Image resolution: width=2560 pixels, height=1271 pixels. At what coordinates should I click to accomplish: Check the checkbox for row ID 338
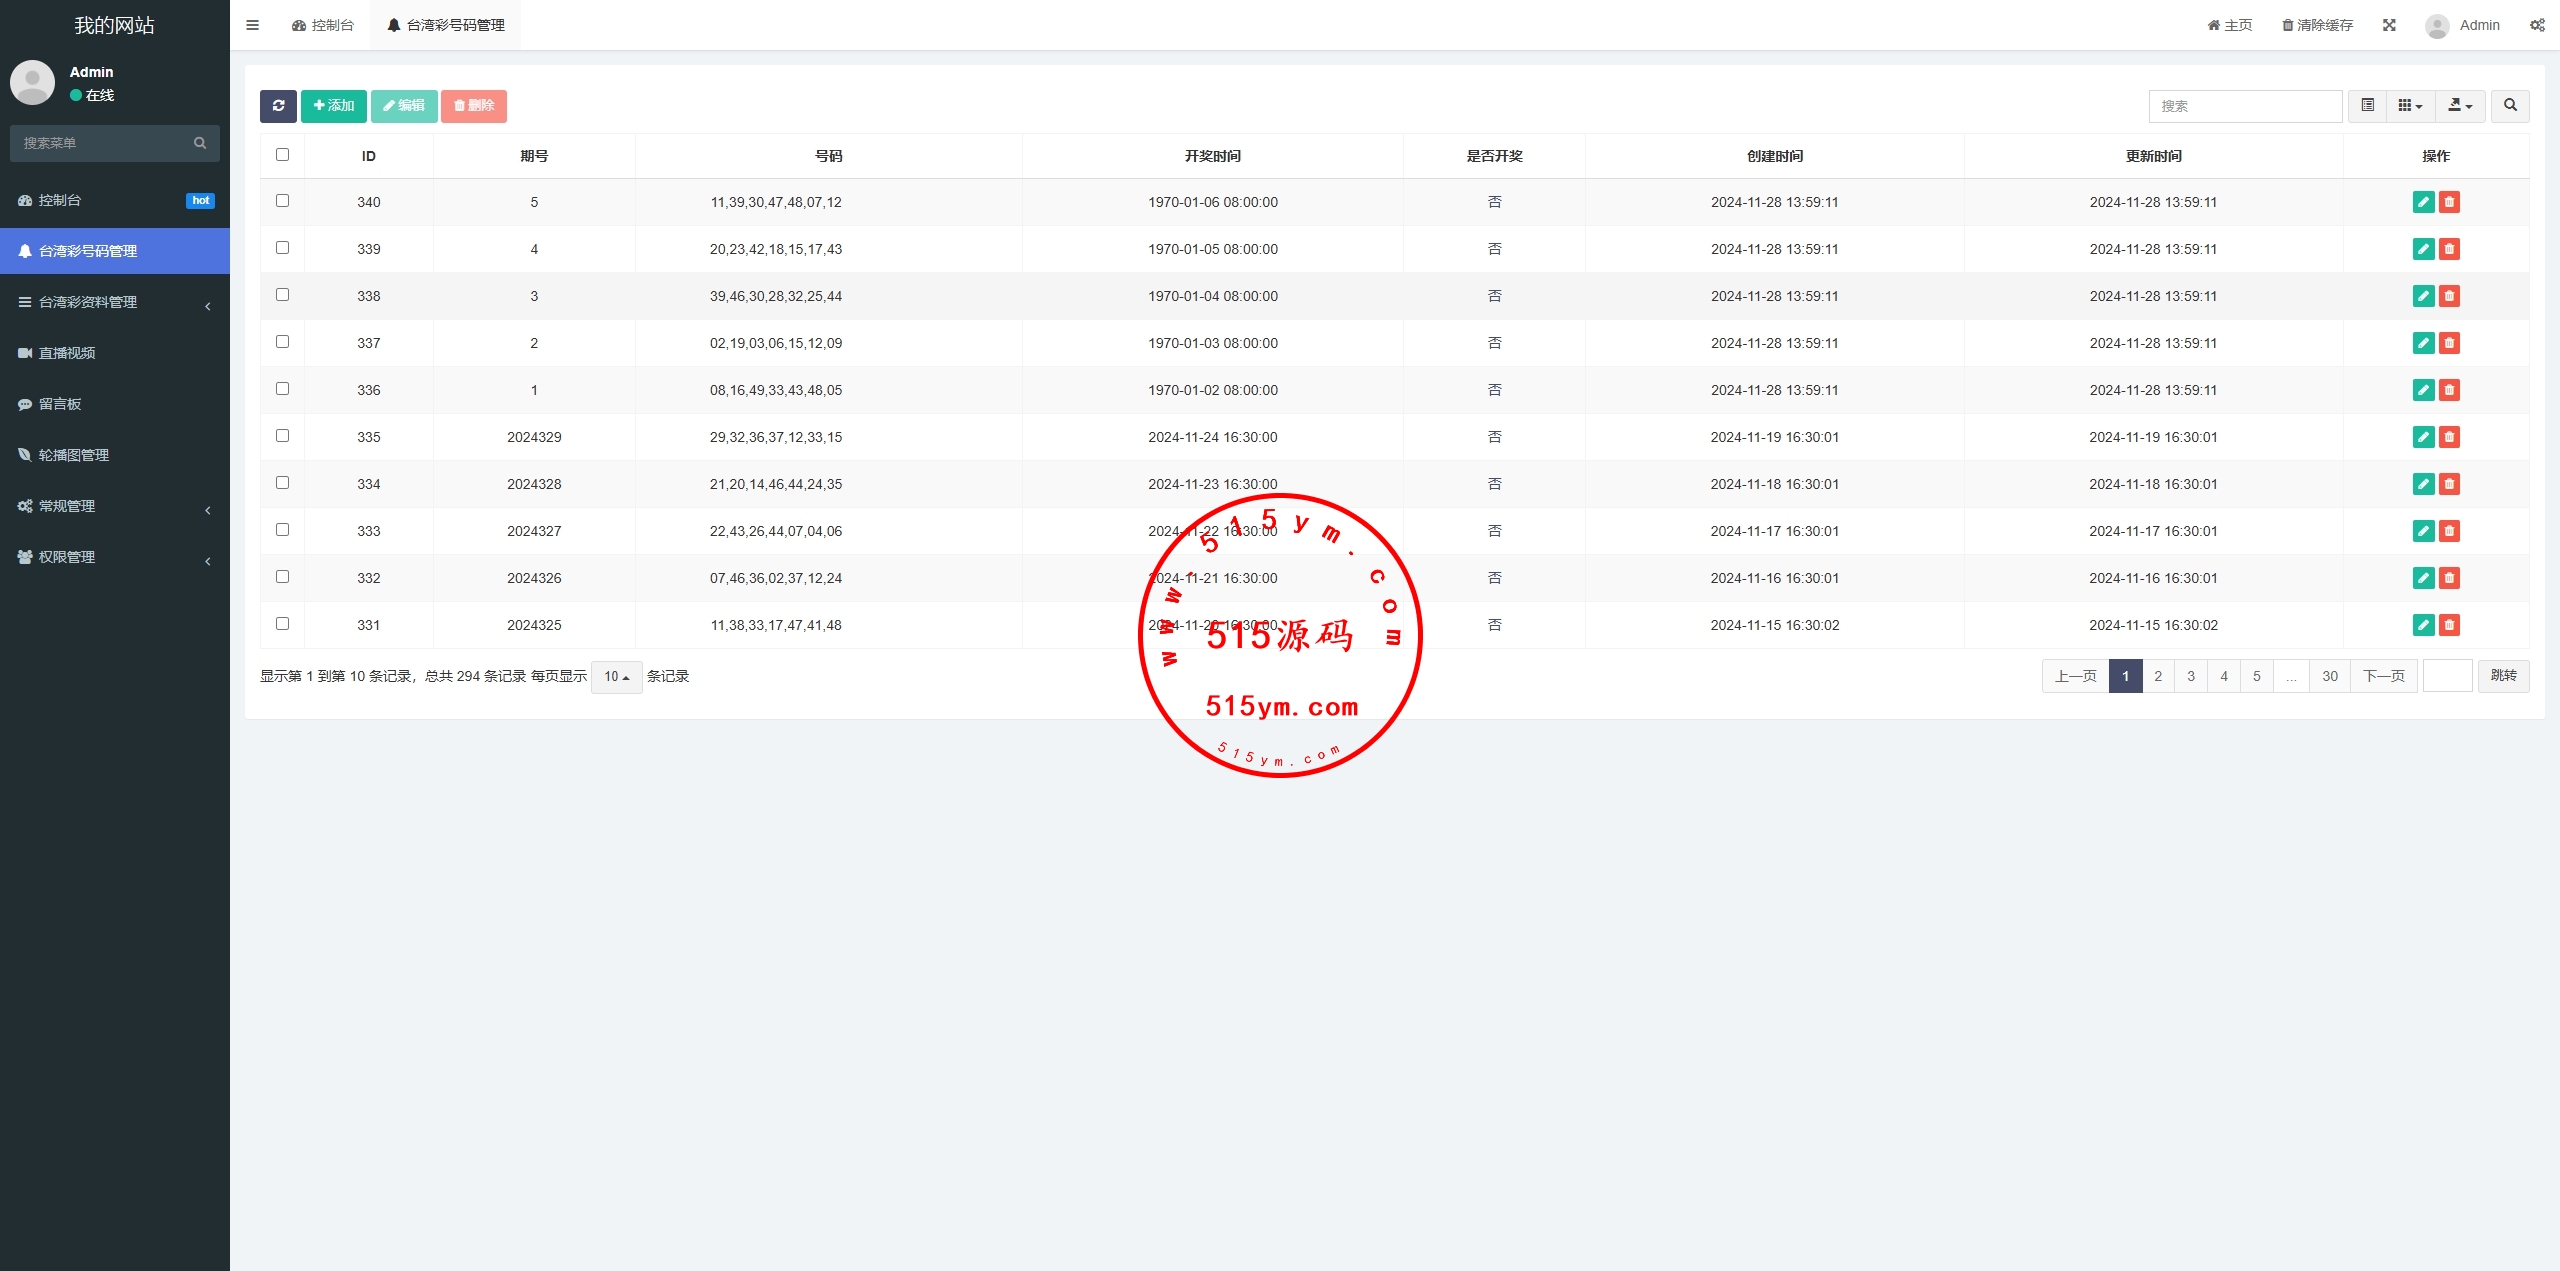tap(282, 295)
